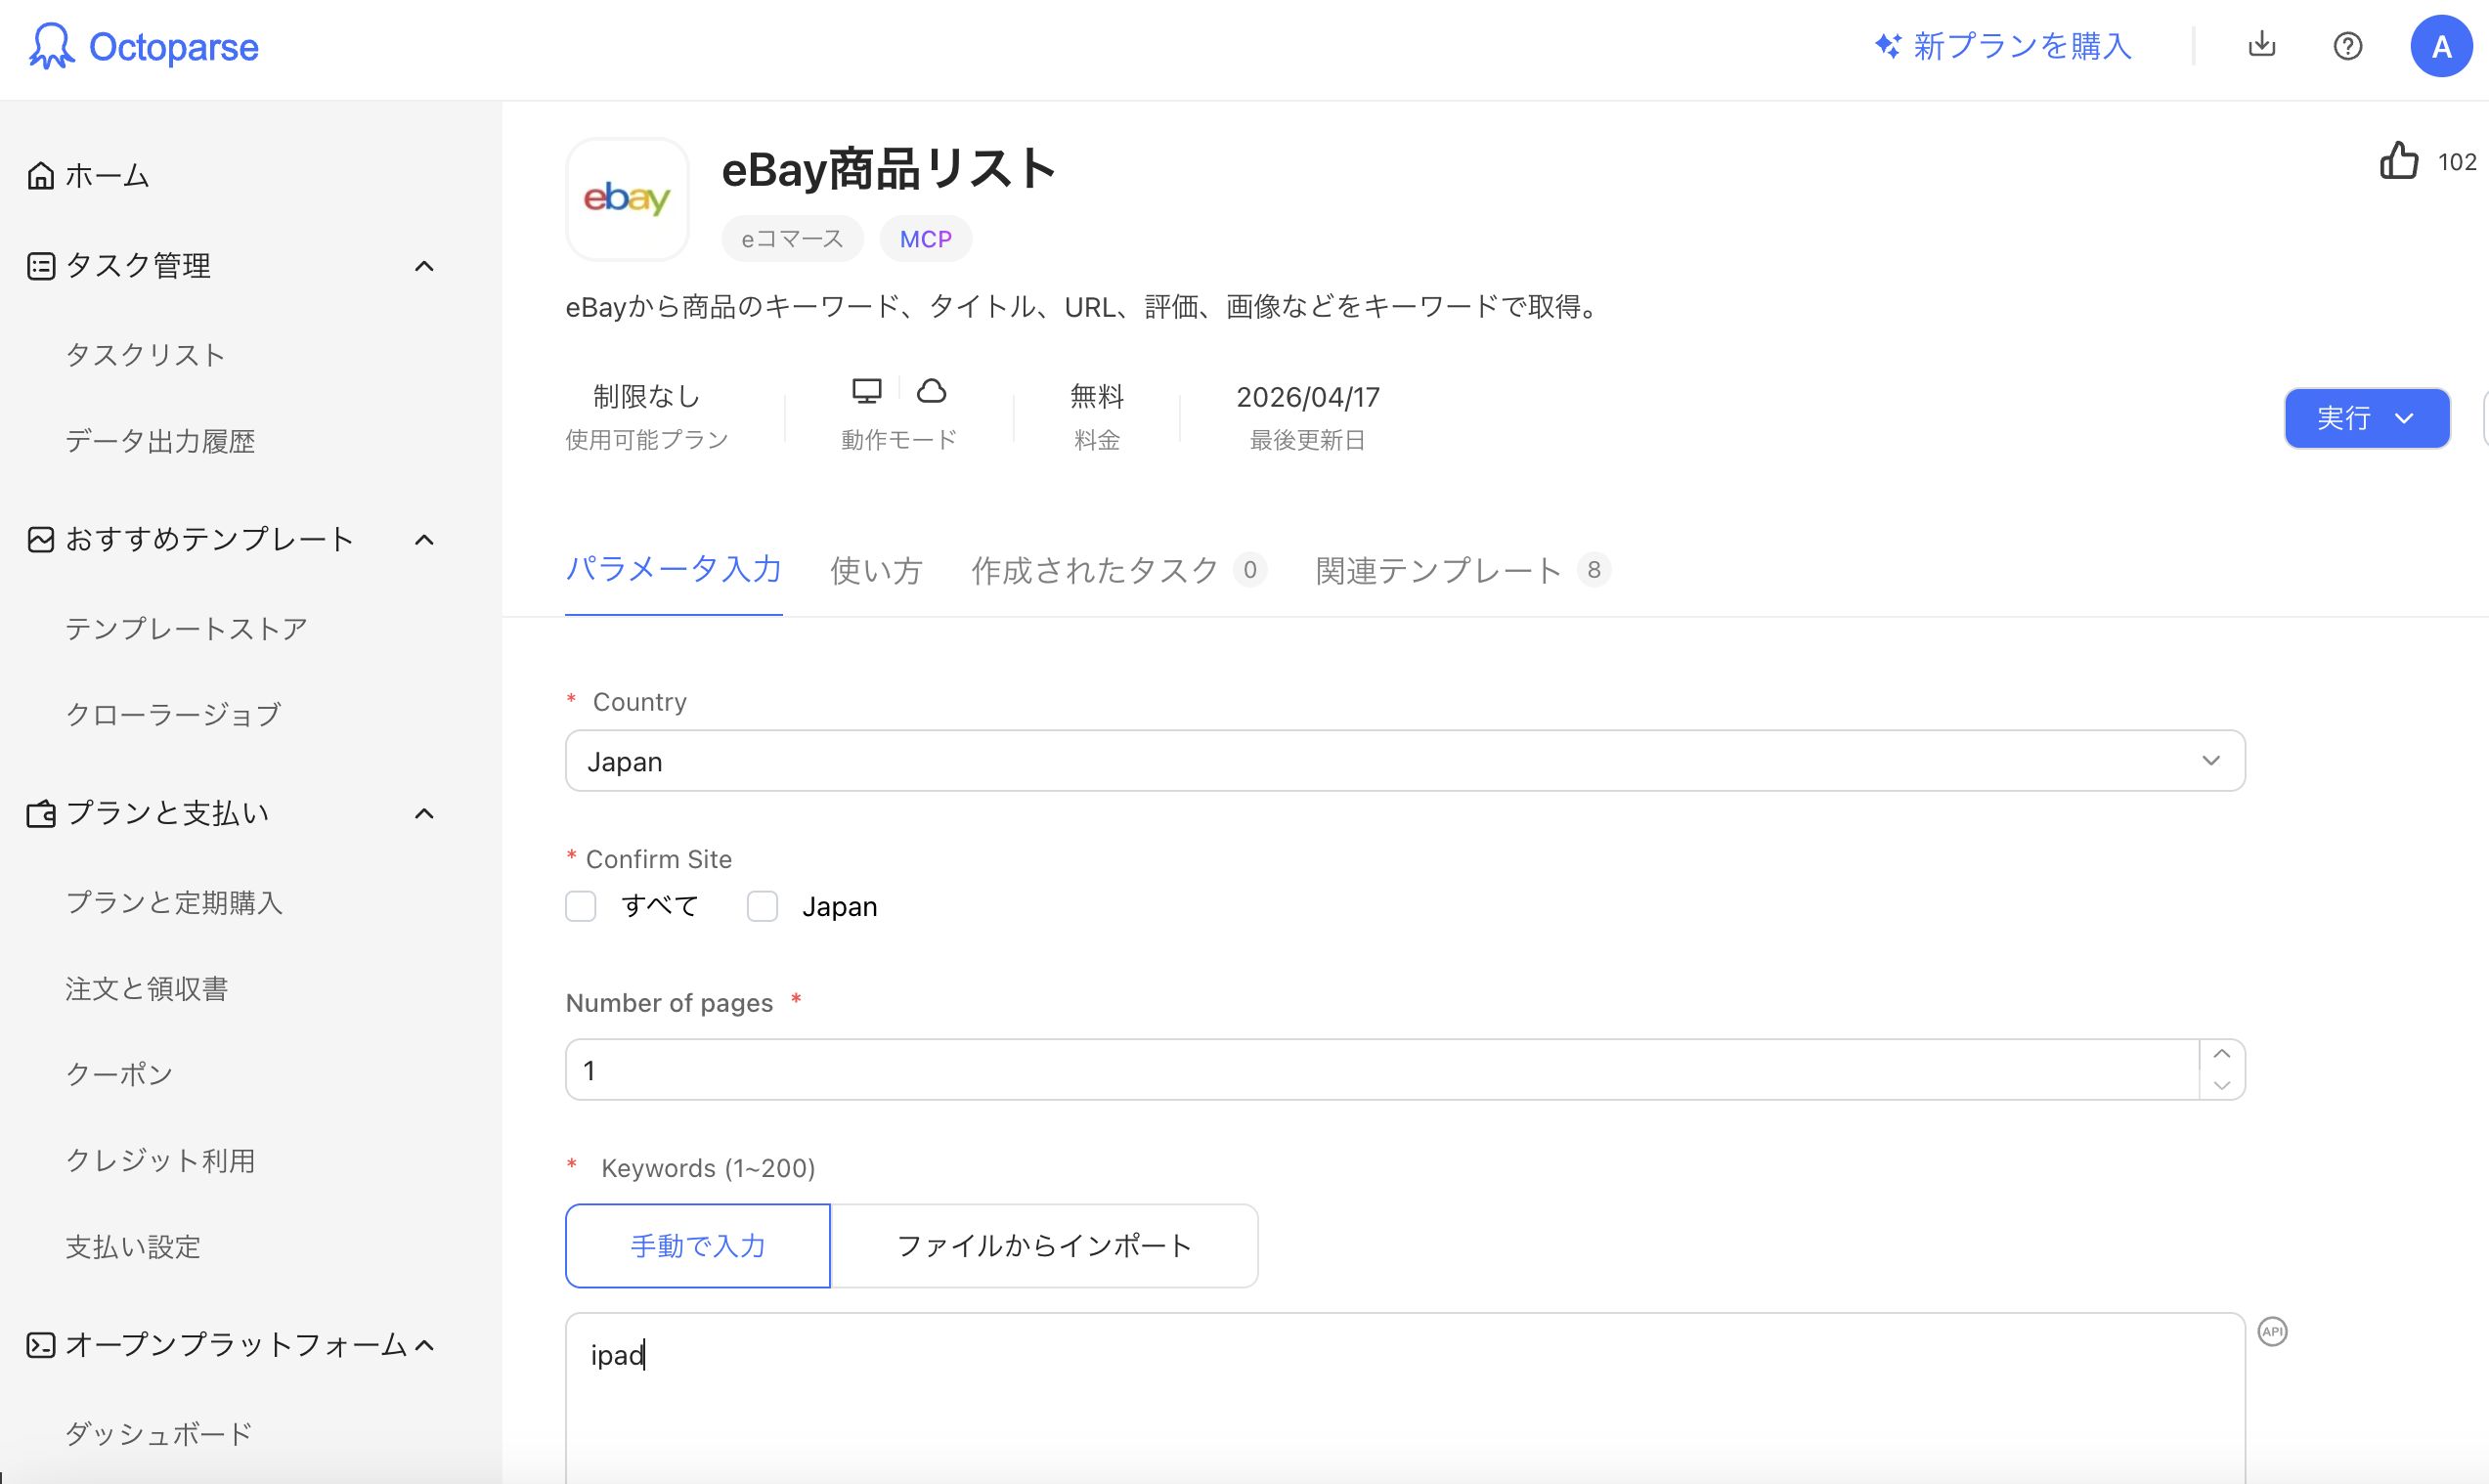
Task: Collapse the プランと支払い section
Action: (x=424, y=814)
